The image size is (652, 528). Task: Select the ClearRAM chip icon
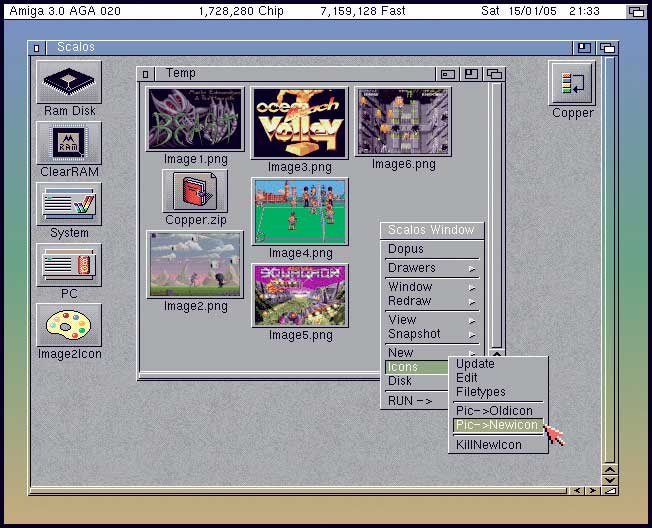click(x=69, y=143)
